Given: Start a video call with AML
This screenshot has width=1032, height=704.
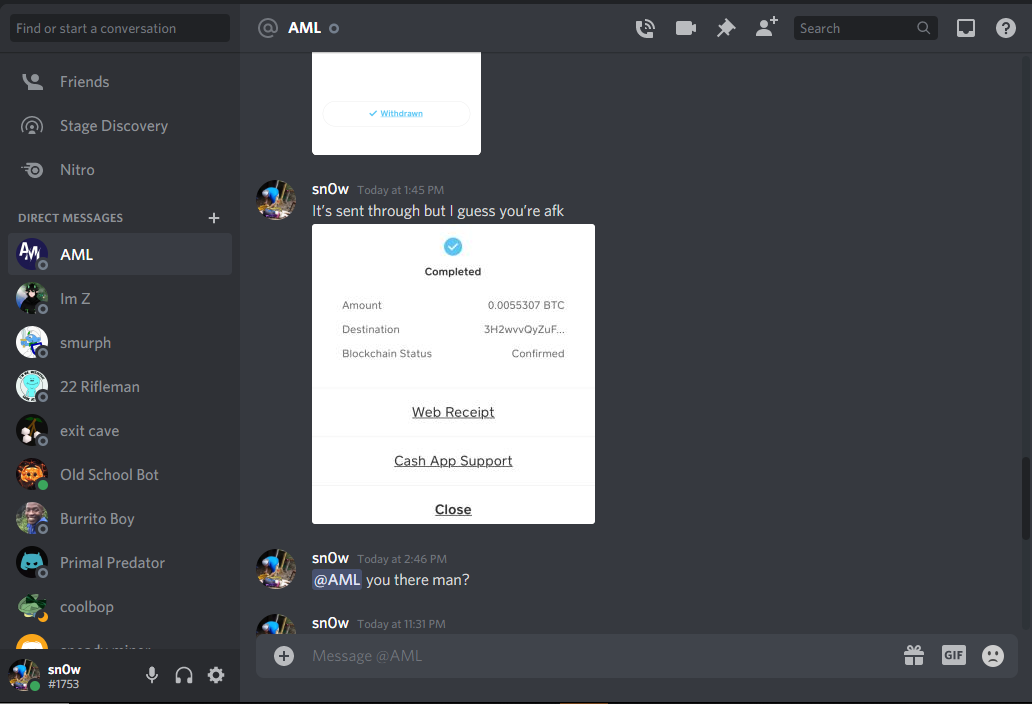Looking at the screenshot, I should tap(686, 28).
